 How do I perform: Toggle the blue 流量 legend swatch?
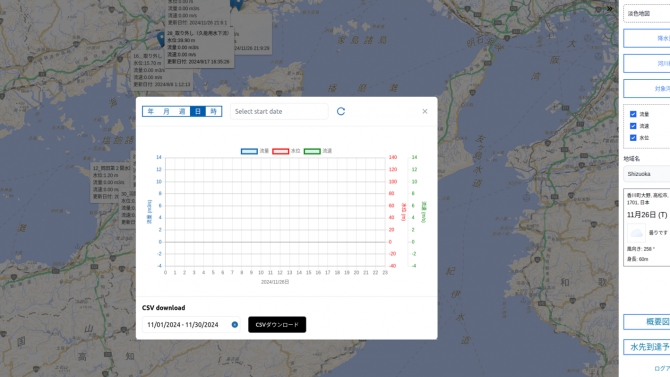[249, 151]
